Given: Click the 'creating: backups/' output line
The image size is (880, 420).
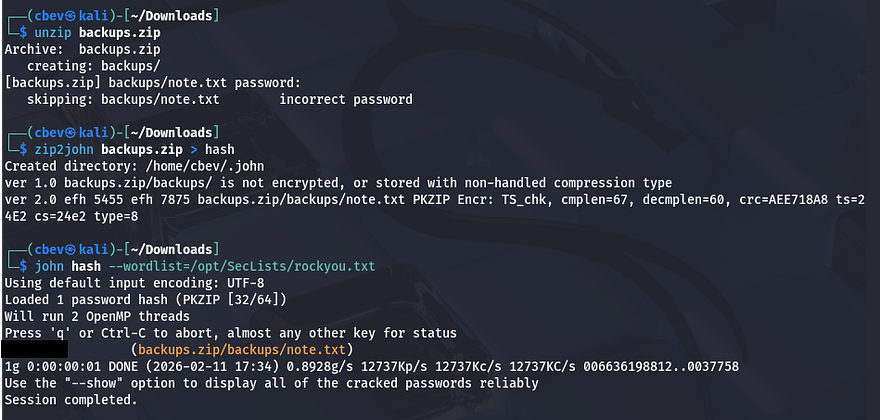Looking at the screenshot, I should [x=80, y=65].
